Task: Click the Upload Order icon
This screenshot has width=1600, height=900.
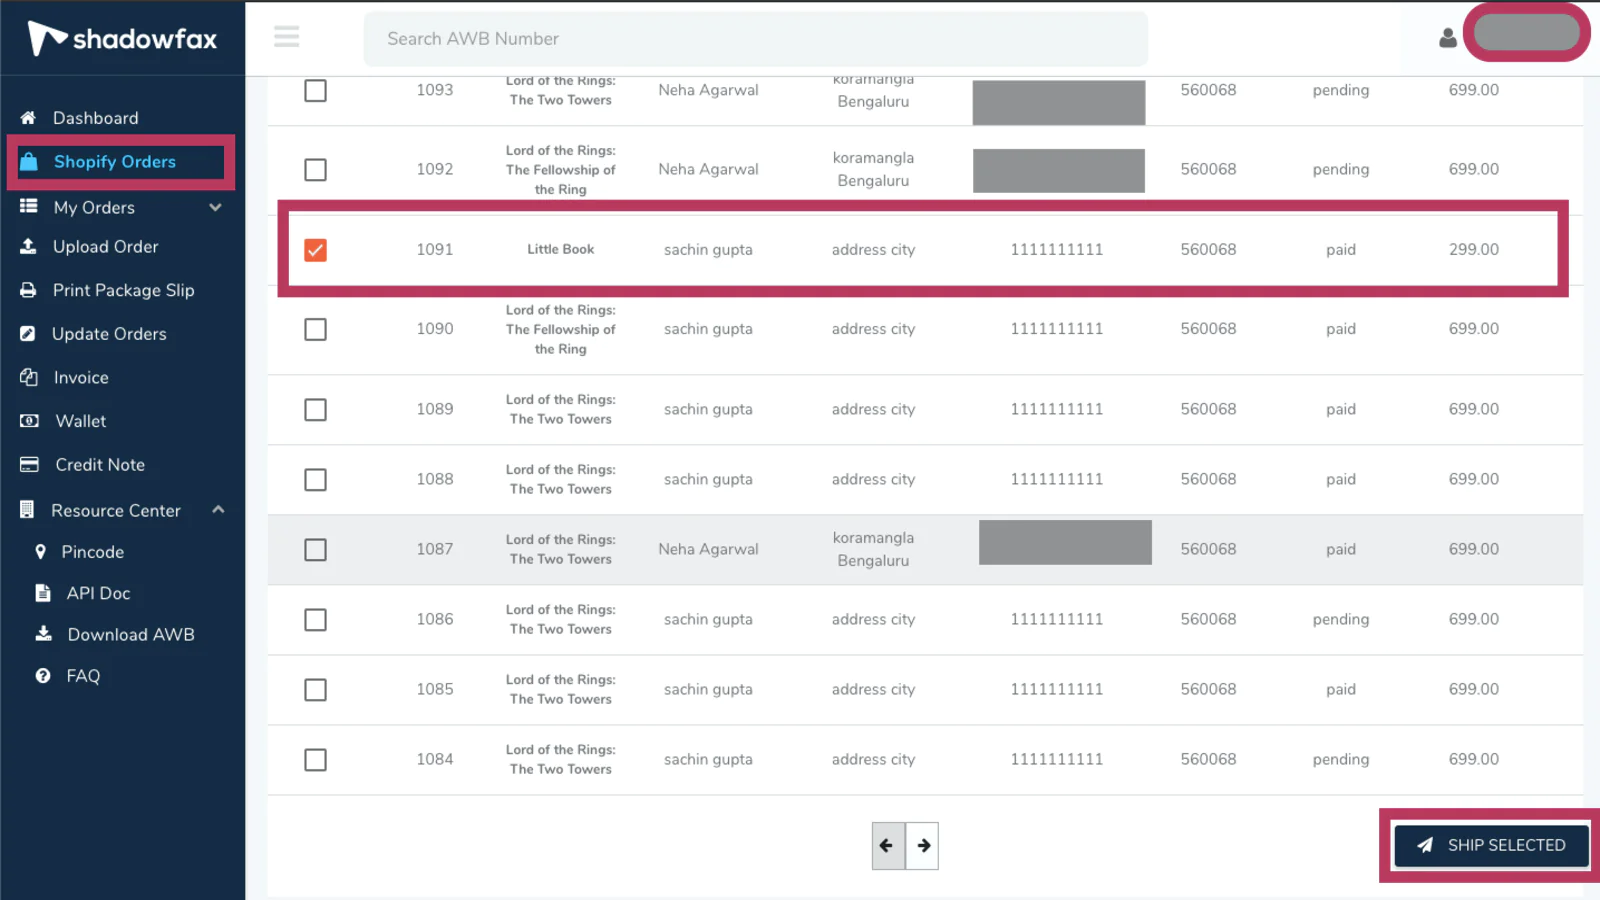Action: [29, 246]
